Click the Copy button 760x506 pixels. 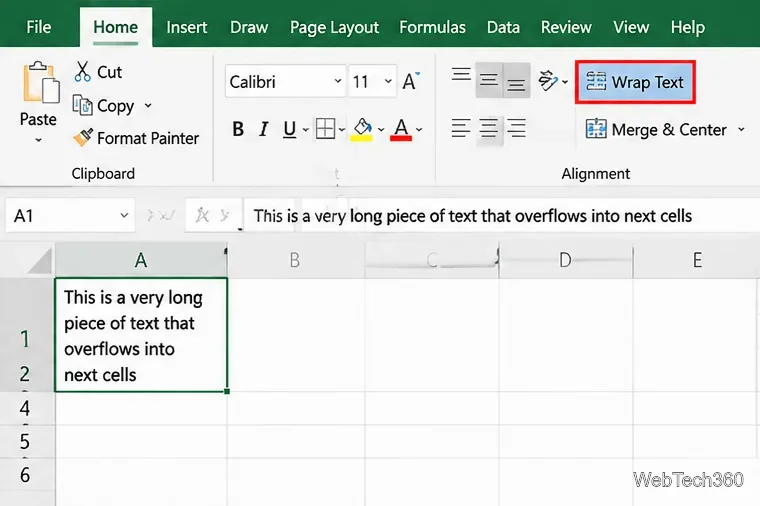pos(103,106)
